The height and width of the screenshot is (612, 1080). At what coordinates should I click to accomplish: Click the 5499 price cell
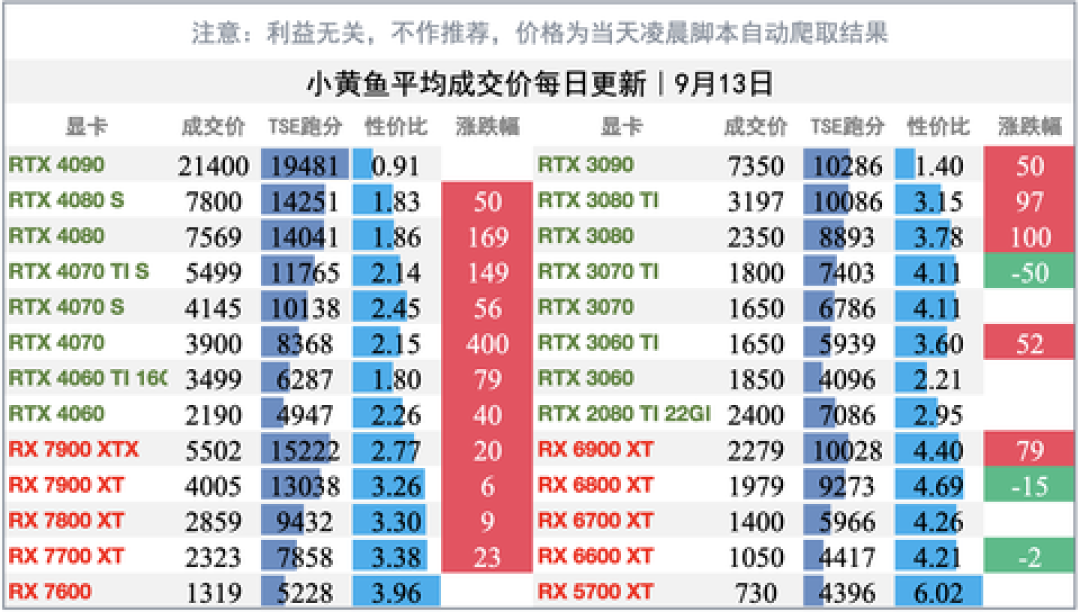coord(214,273)
